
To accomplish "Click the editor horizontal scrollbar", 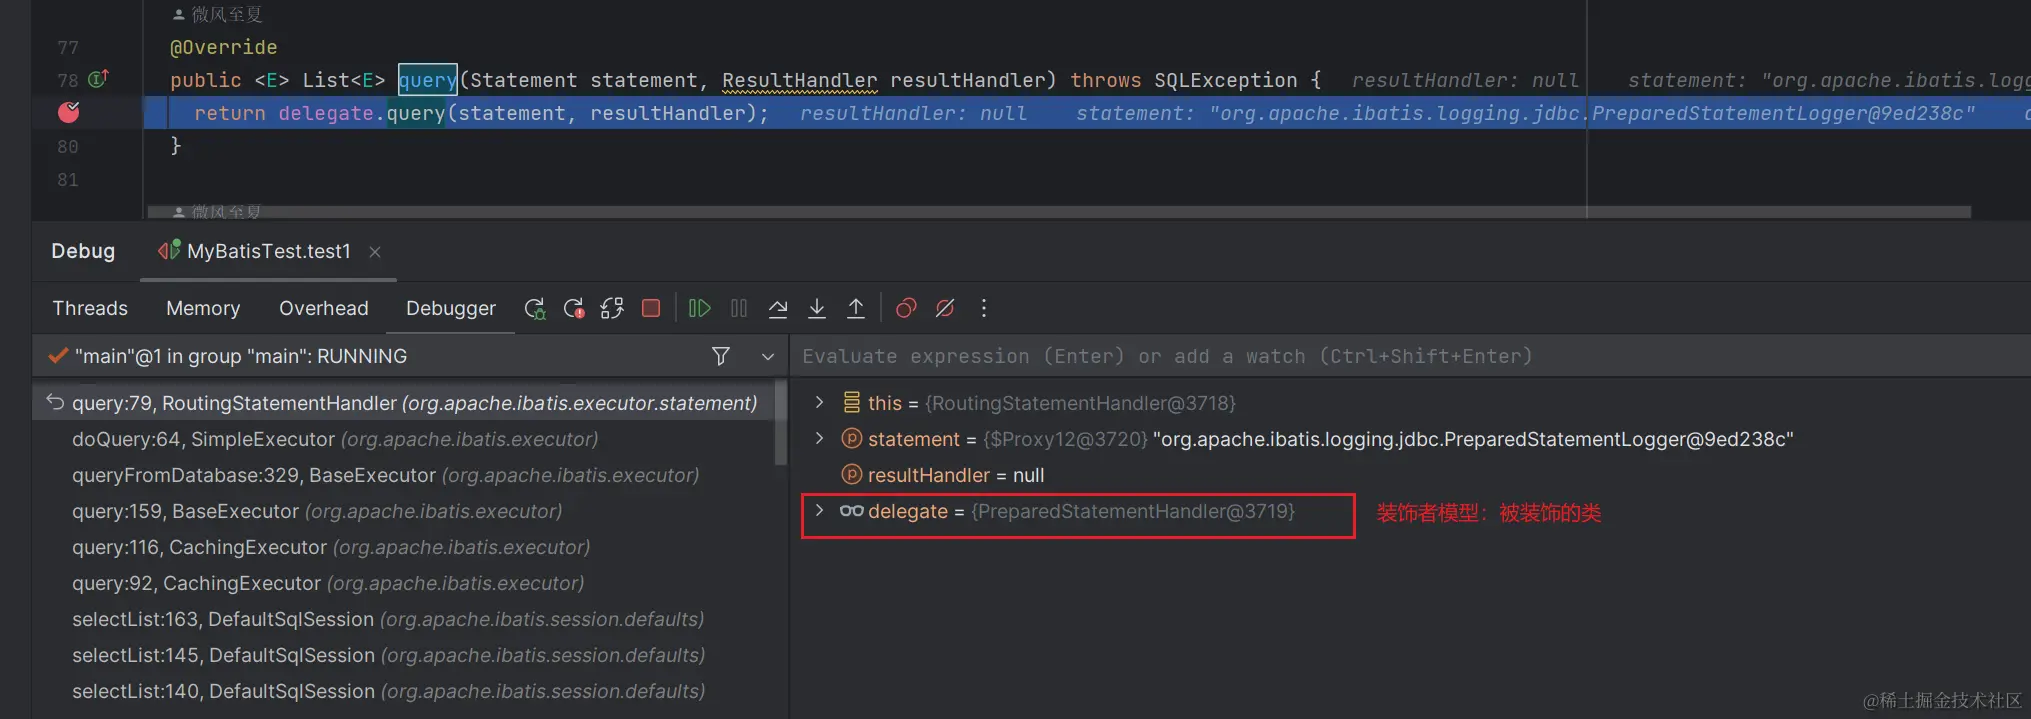I will click(1059, 212).
